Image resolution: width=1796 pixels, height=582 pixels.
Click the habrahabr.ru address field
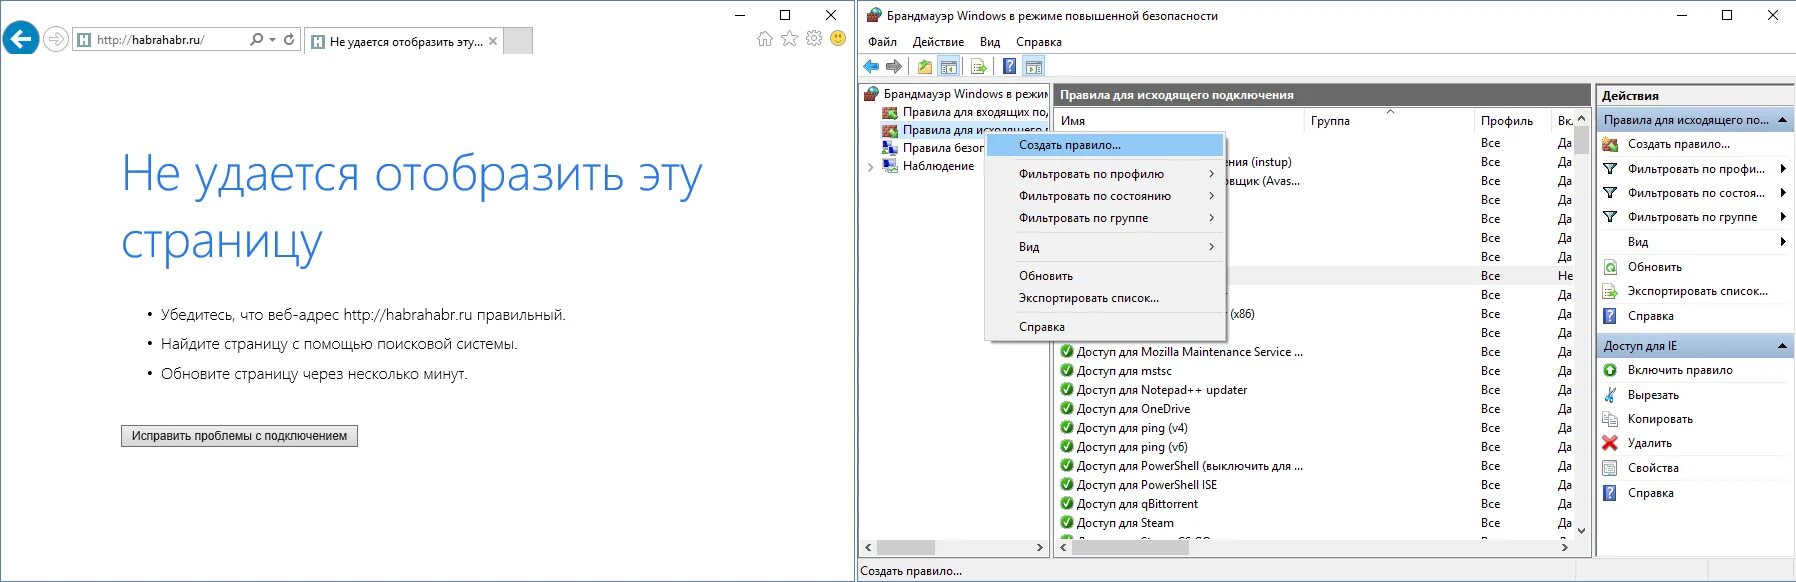point(159,40)
